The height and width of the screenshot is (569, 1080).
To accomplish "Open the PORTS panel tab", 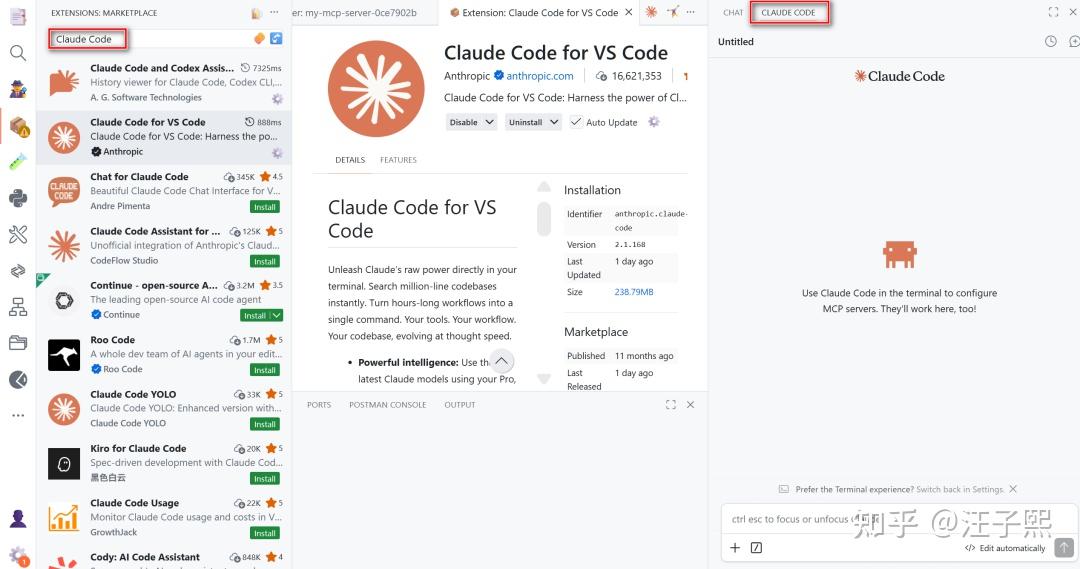I will pos(319,405).
